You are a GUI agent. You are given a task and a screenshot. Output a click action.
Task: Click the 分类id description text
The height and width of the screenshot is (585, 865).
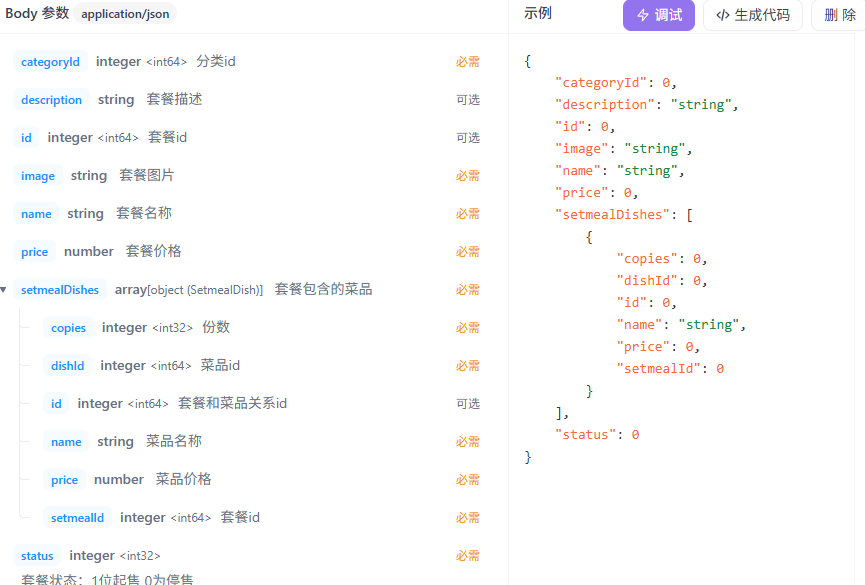click(216, 61)
